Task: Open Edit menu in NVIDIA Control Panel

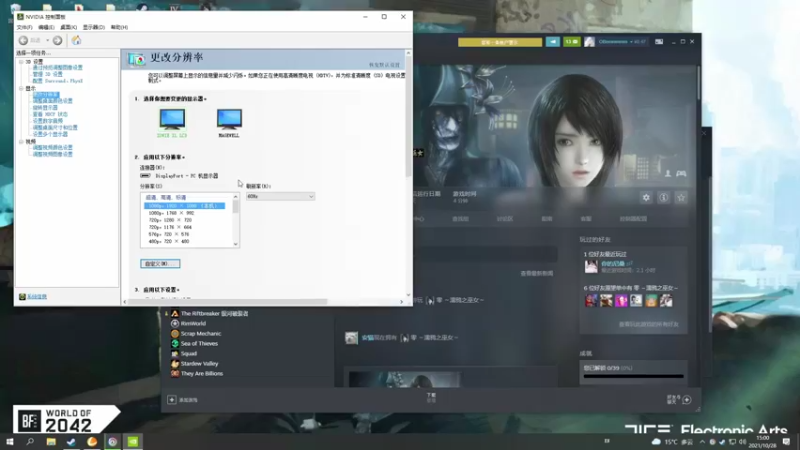Action: click(x=46, y=27)
